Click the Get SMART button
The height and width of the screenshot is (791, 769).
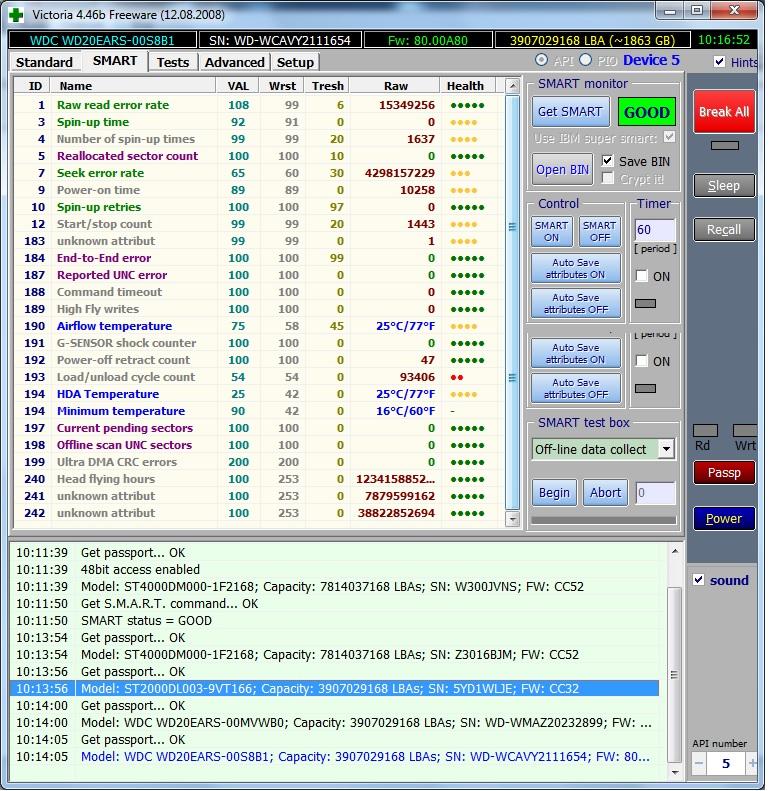tap(569, 112)
